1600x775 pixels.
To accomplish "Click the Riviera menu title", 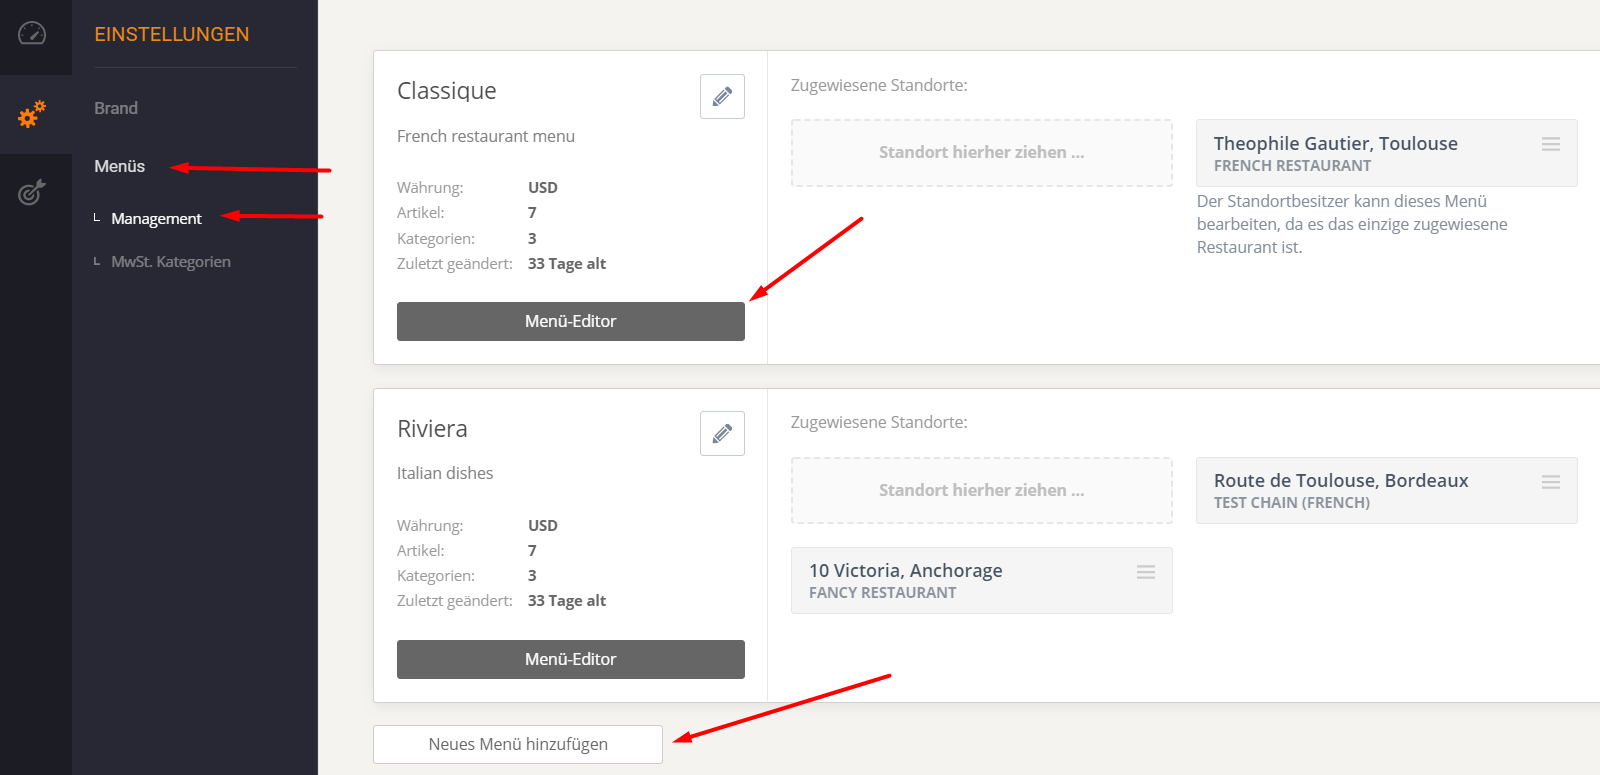I will (432, 429).
